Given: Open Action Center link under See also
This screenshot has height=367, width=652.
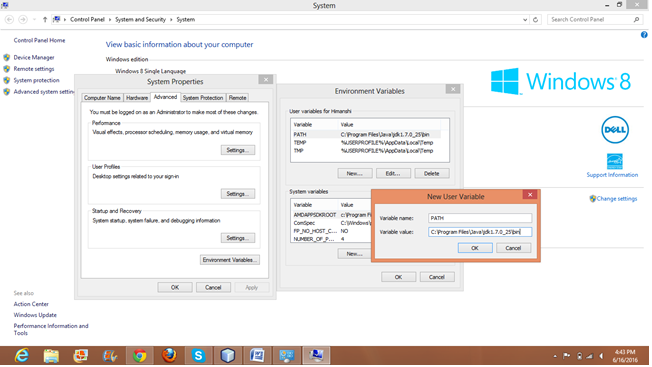Looking at the screenshot, I should (x=31, y=304).
